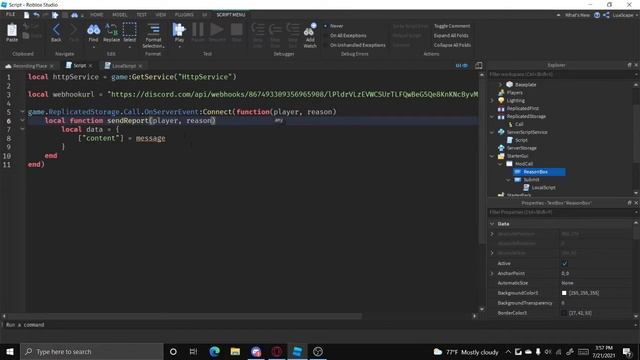
Task: Click the share icon beside username
Action: click(x=606, y=15)
